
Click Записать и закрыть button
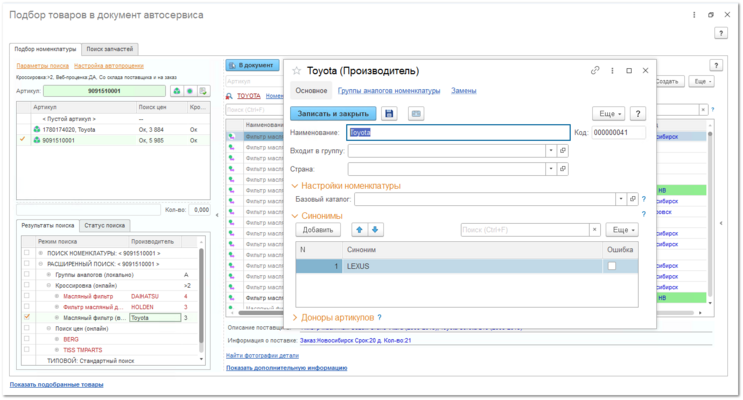tap(333, 114)
